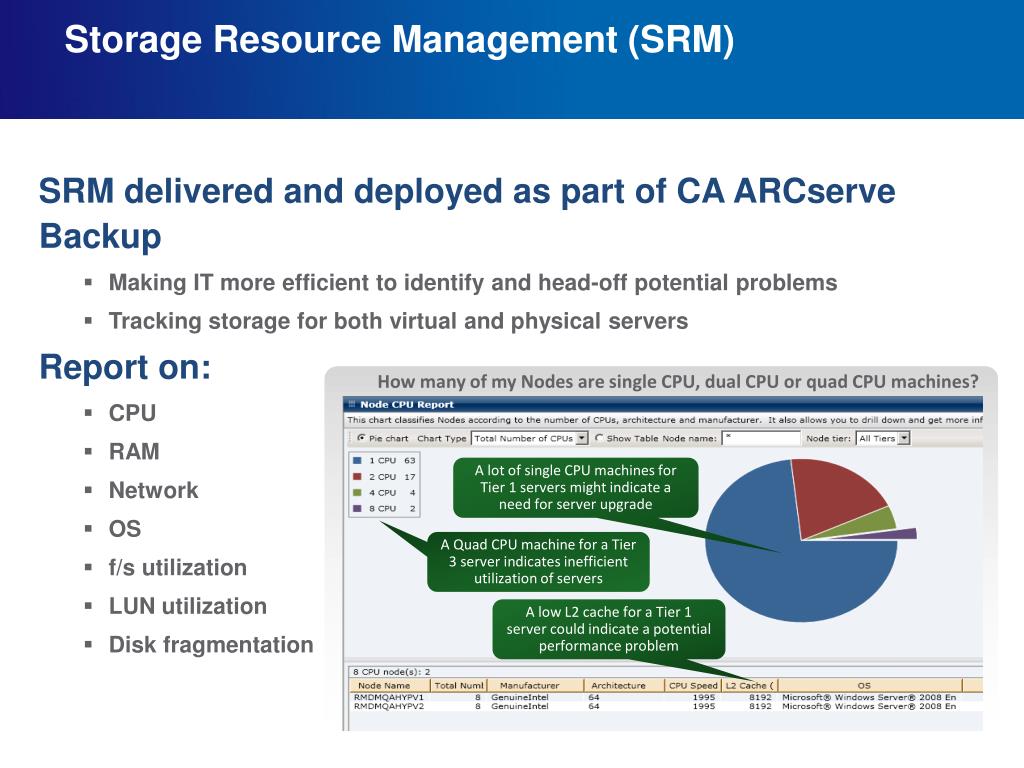1024x768 pixels.
Task: Click the Node CPU Report title text
Action: pos(407,404)
